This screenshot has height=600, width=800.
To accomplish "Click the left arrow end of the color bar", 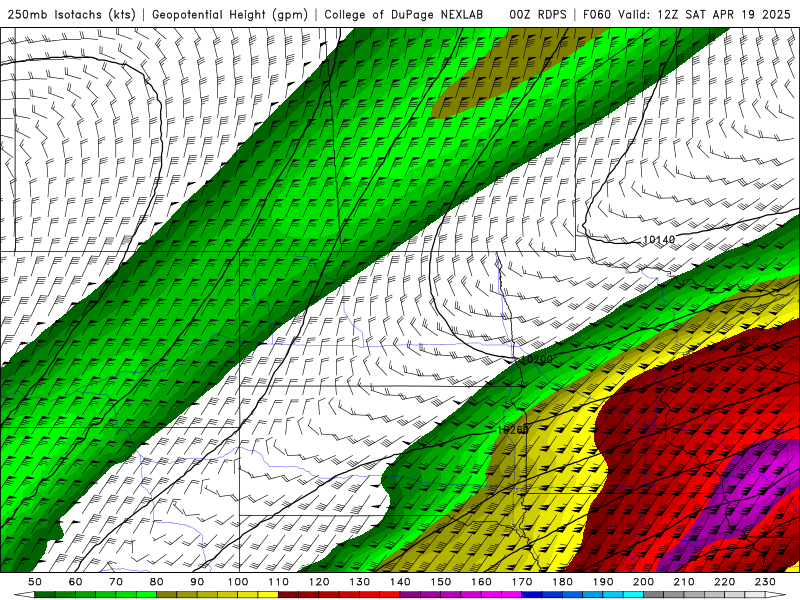I will 24,594.
